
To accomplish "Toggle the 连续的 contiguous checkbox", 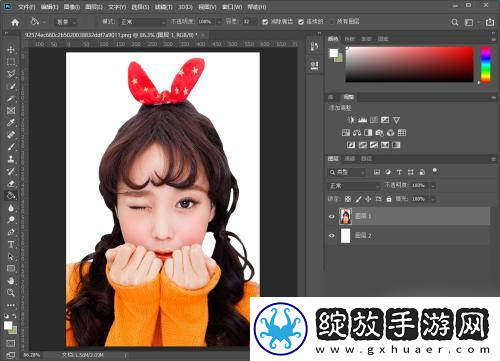I will pos(301,22).
